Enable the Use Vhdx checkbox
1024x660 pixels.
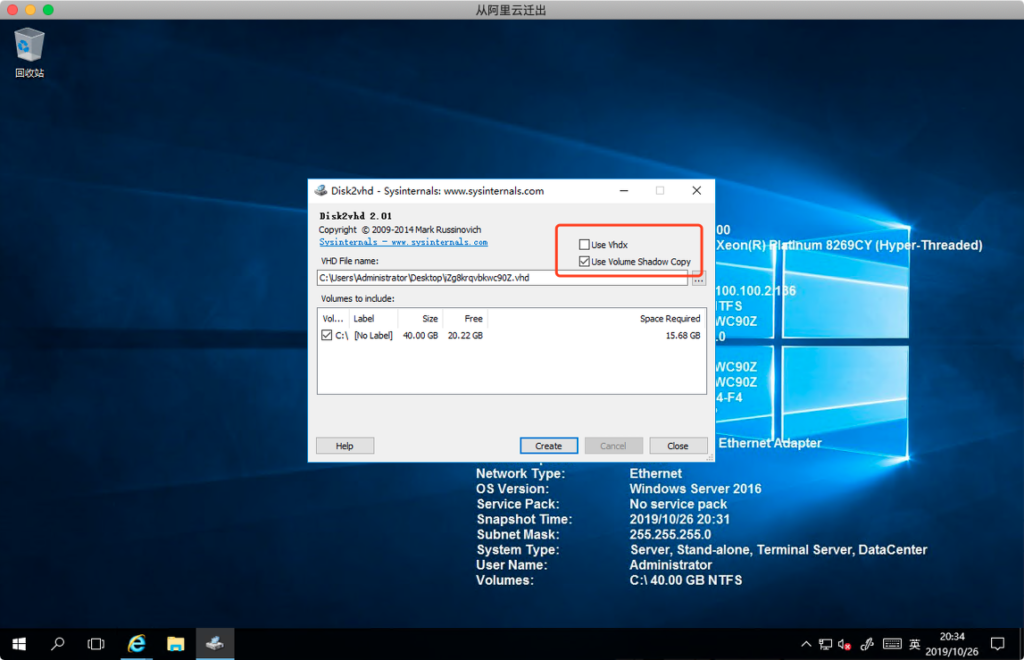tap(584, 245)
